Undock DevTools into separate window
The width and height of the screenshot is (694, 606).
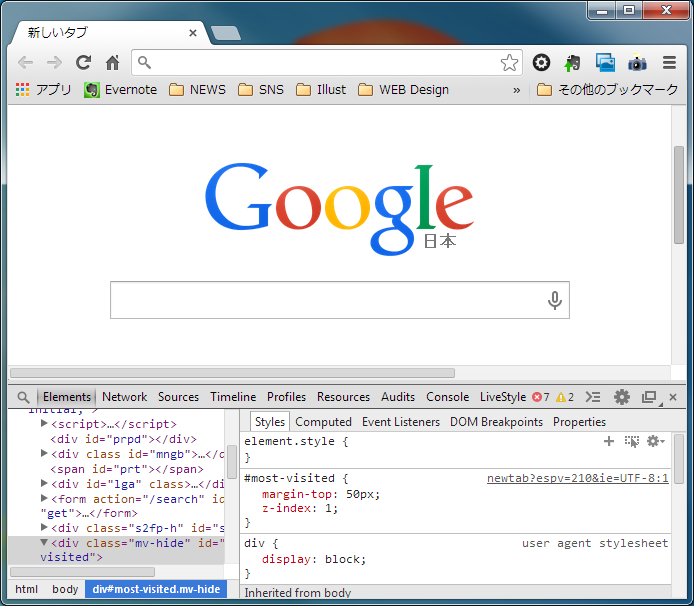649,397
